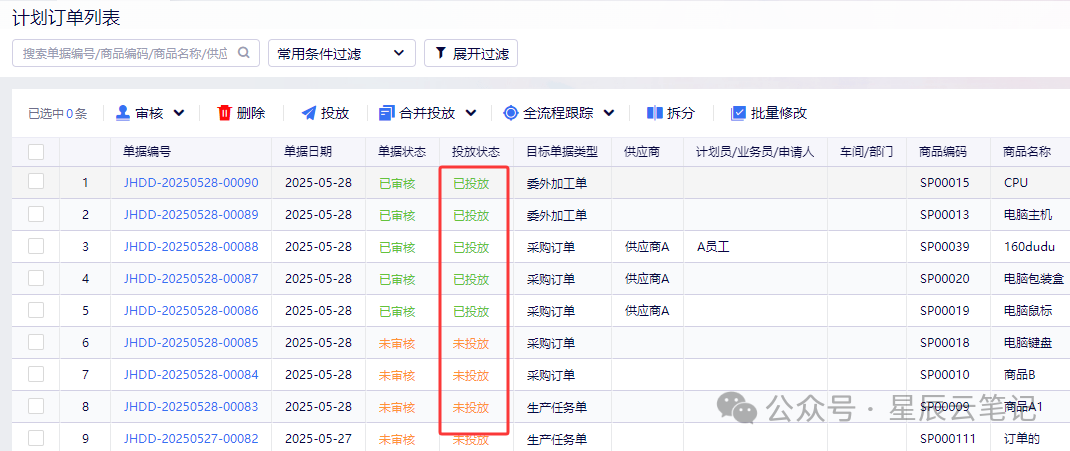The height and width of the screenshot is (451, 1070).
Task: Click the 已选中0条 selection count text
Action: 57,114
